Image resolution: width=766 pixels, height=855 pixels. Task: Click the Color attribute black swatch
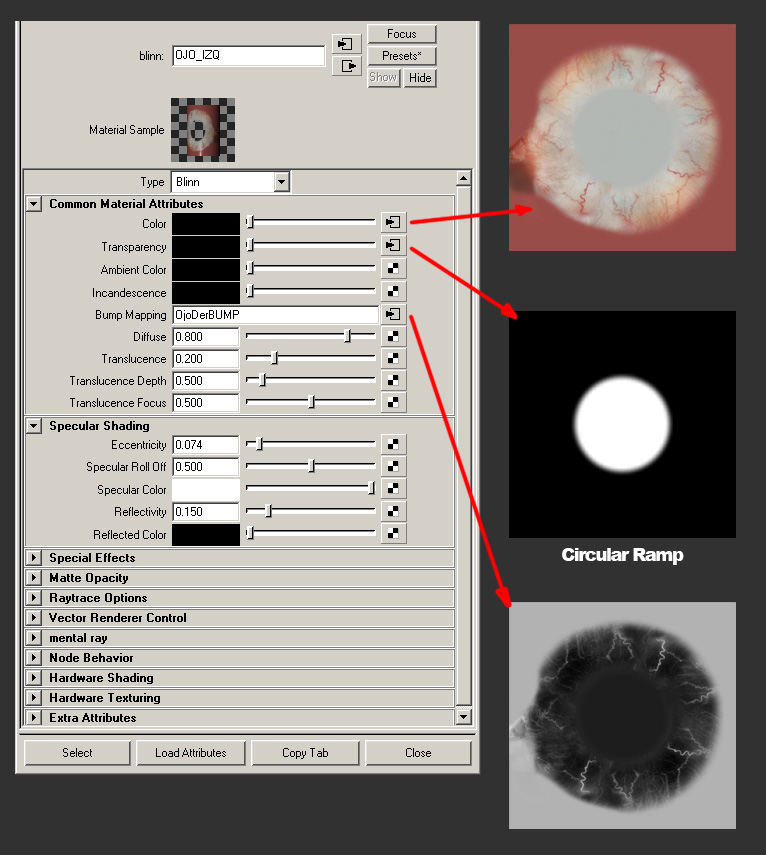206,224
